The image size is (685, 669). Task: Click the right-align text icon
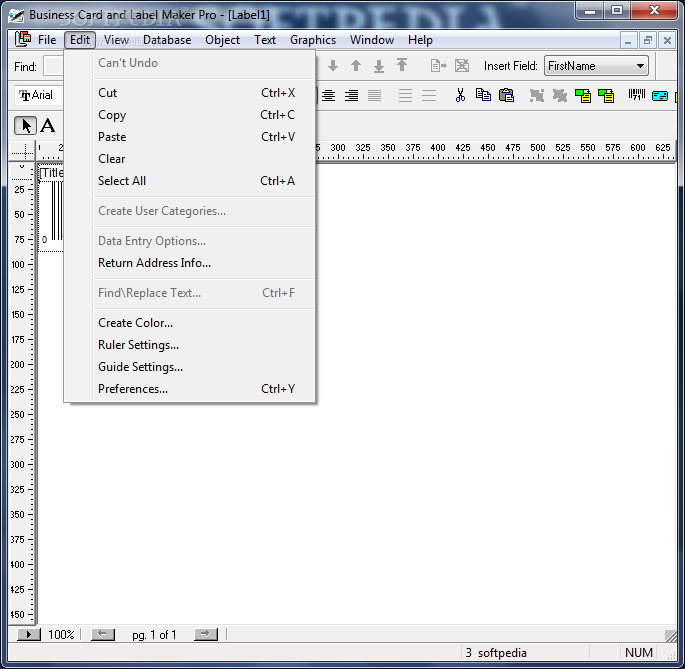[x=351, y=95]
